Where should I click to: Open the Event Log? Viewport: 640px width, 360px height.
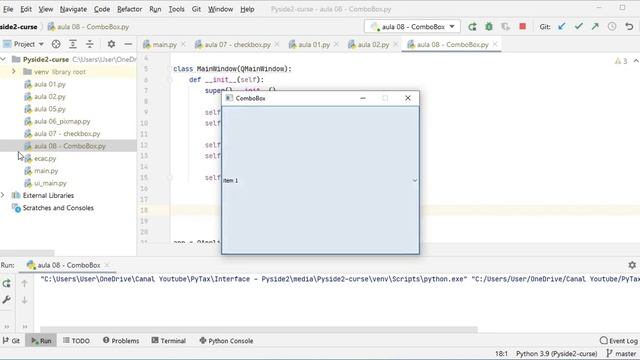click(619, 340)
